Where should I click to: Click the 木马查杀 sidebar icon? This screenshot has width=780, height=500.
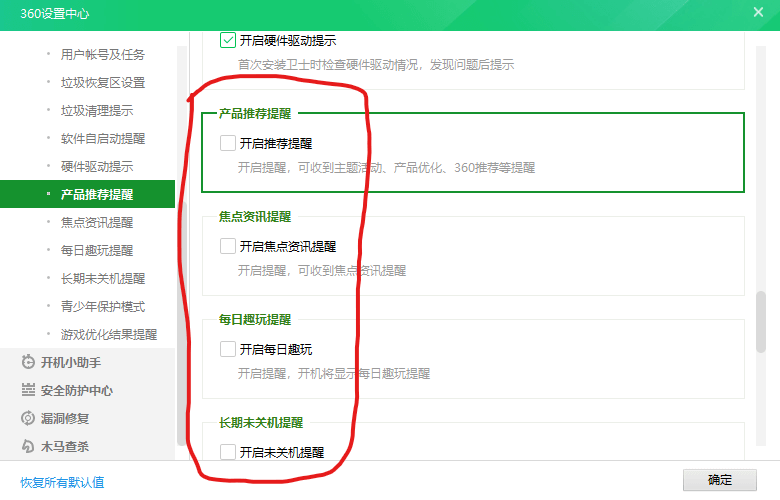pyautogui.click(x=28, y=446)
